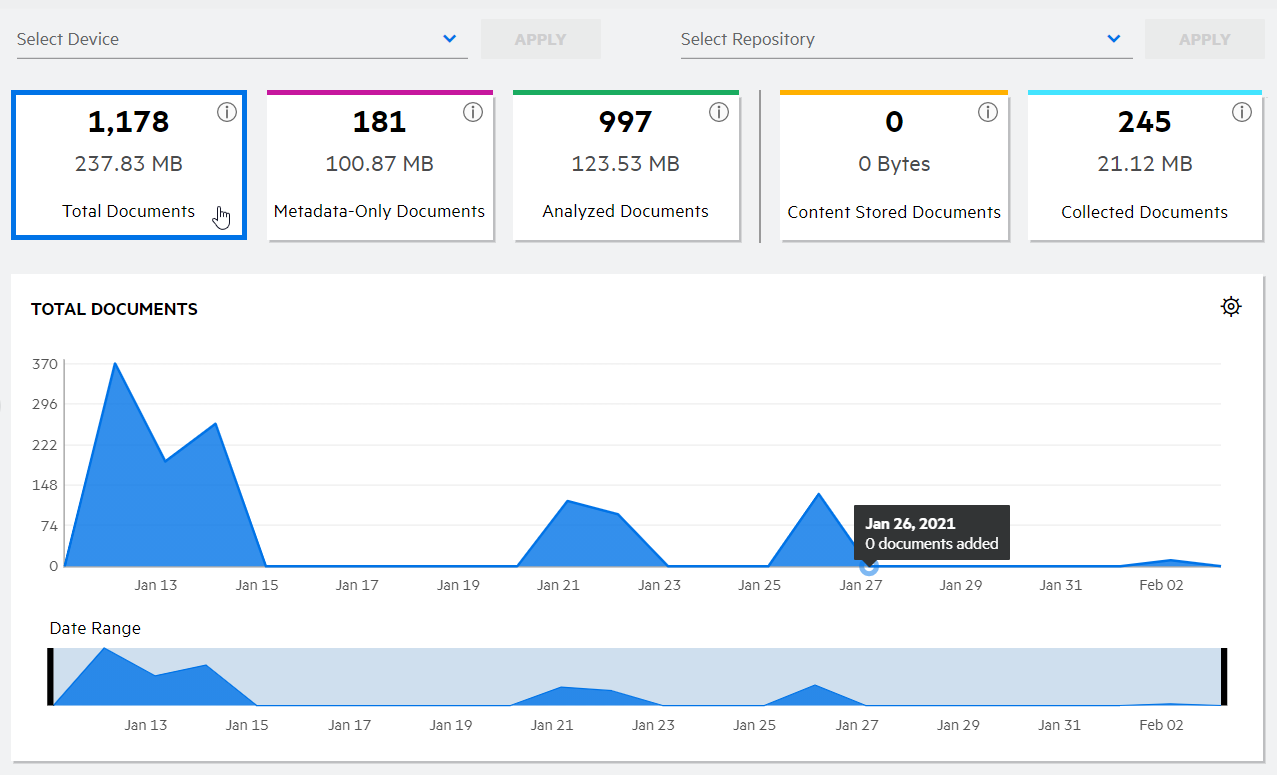Expand the Select Device dropdown arrow
Screen dimensions: 1277x775
449,39
